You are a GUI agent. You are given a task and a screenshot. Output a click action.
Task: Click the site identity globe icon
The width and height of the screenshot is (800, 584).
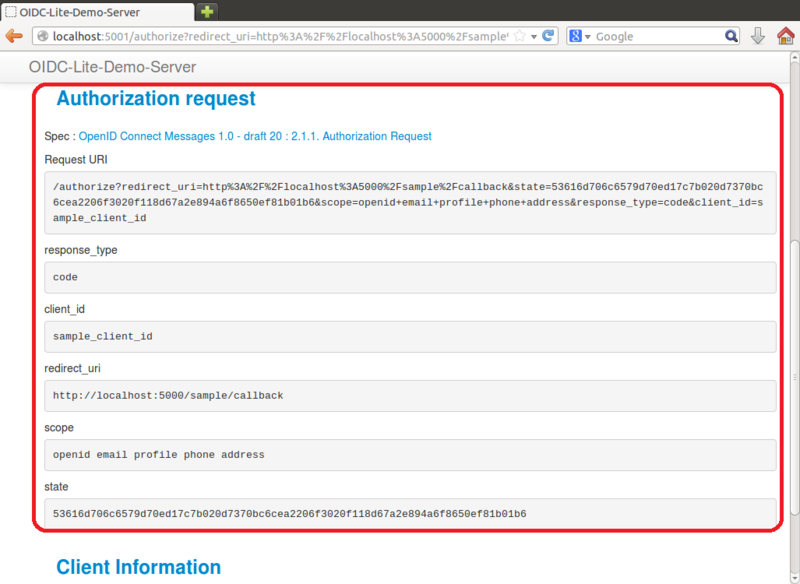(x=43, y=36)
